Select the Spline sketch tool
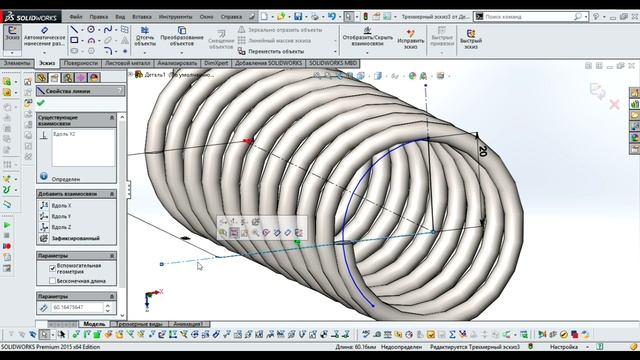Image resolution: width=640 pixels, height=360 pixels. pos(108,29)
